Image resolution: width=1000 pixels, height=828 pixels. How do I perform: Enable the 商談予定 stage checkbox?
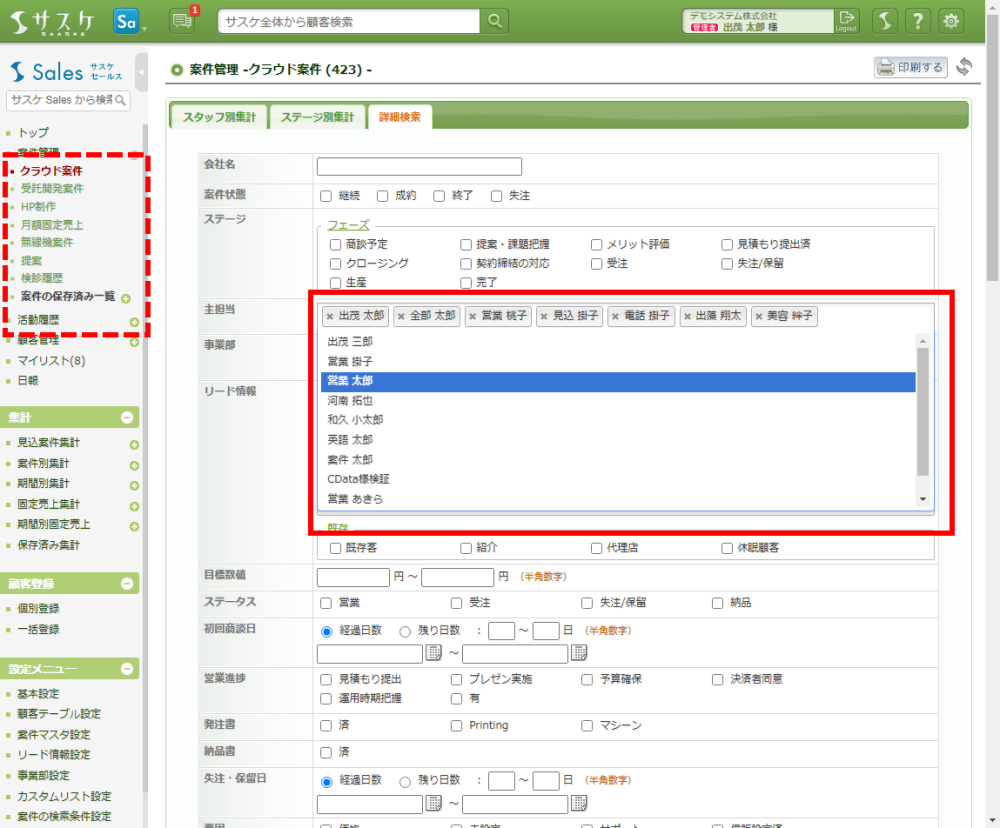coord(336,244)
